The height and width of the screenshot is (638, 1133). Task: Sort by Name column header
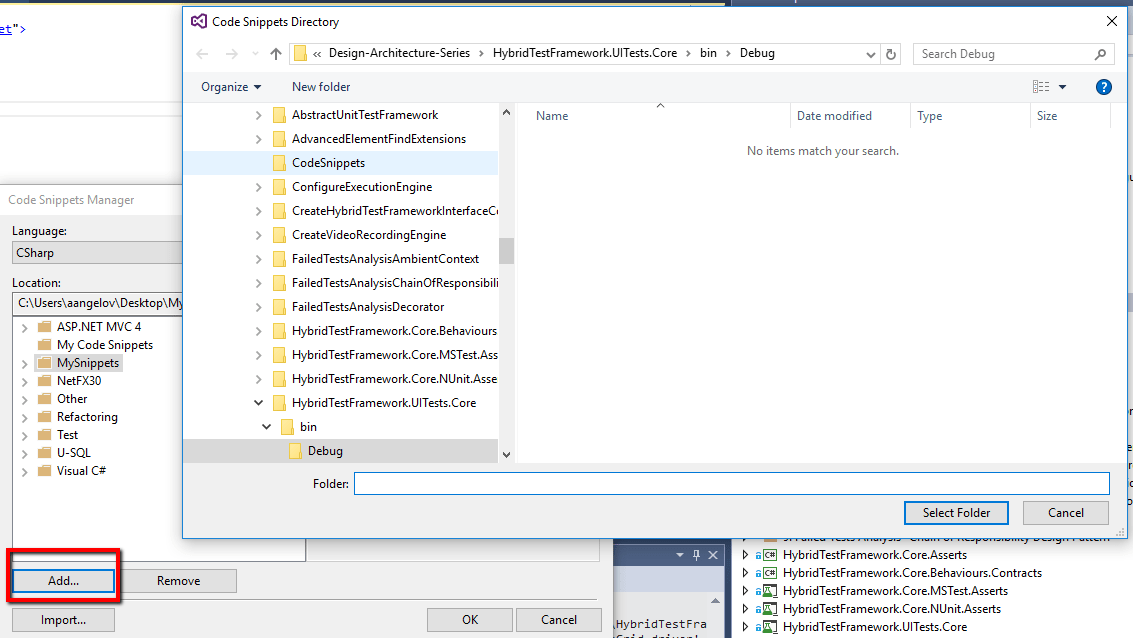point(552,116)
